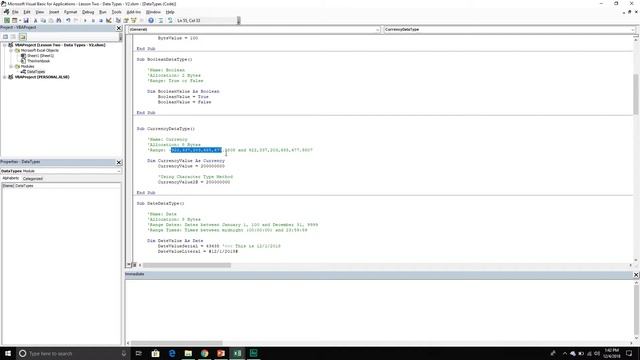Click the Save toolbar icon
The width and height of the screenshot is (640, 360).
coord(26,20)
